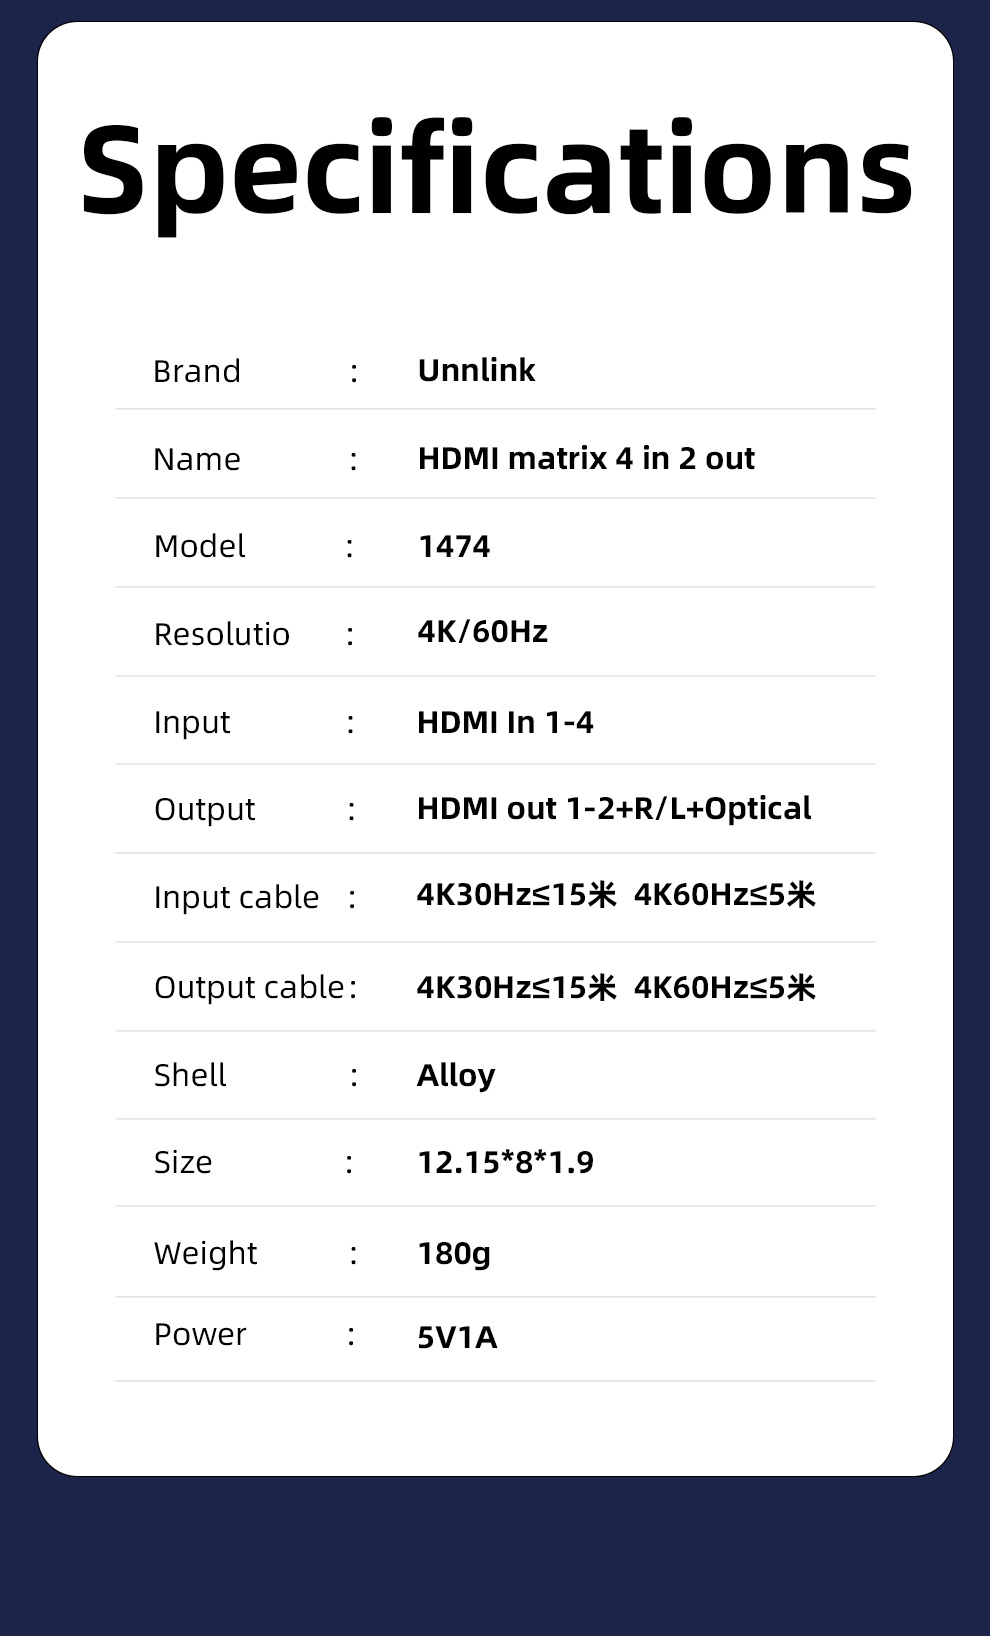Click the Resolutio label

221,634
